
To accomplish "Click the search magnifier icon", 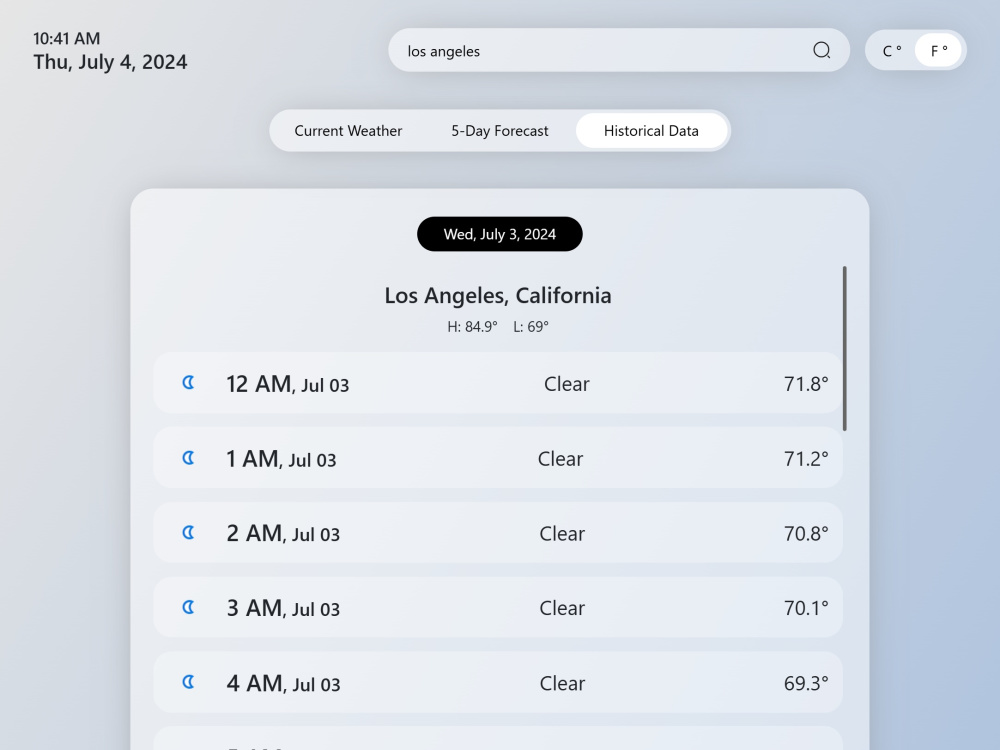I will click(x=821, y=50).
